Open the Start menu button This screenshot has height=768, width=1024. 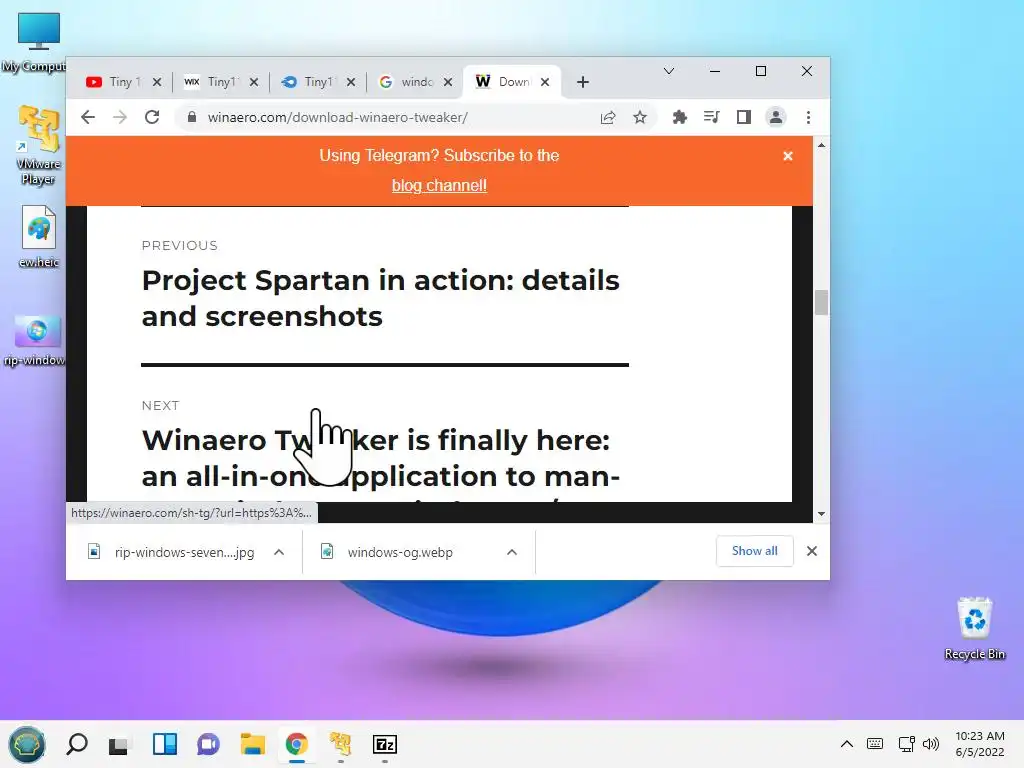27,744
